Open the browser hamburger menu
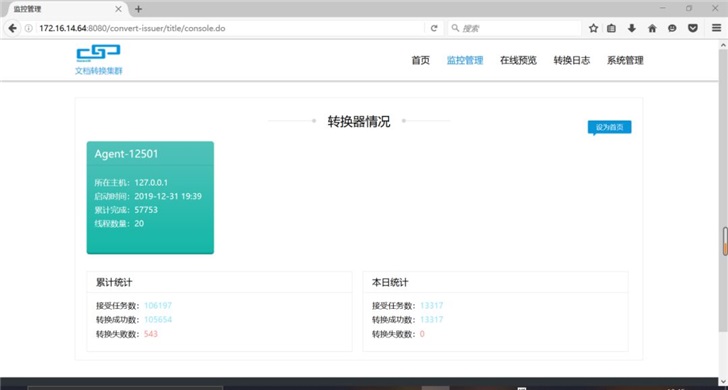This screenshot has width=728, height=390. tap(716, 28)
